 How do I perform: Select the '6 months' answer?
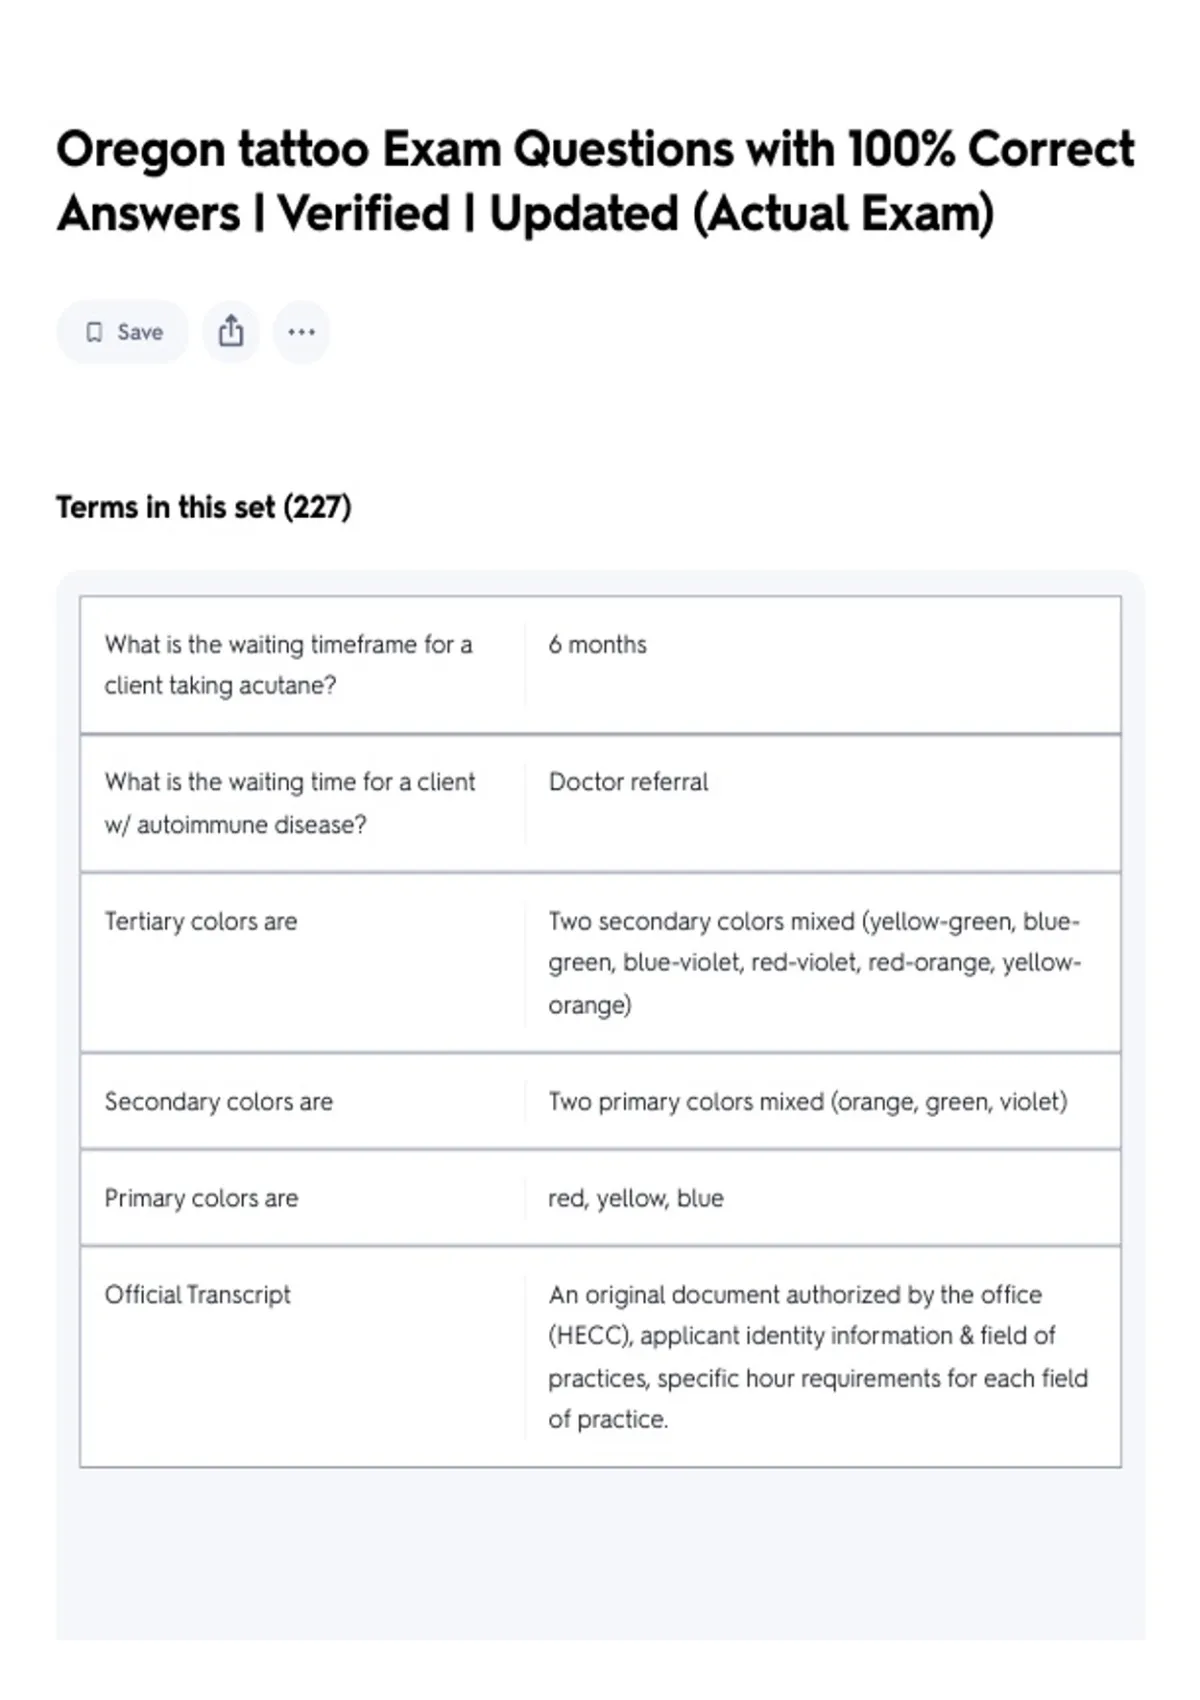(597, 645)
